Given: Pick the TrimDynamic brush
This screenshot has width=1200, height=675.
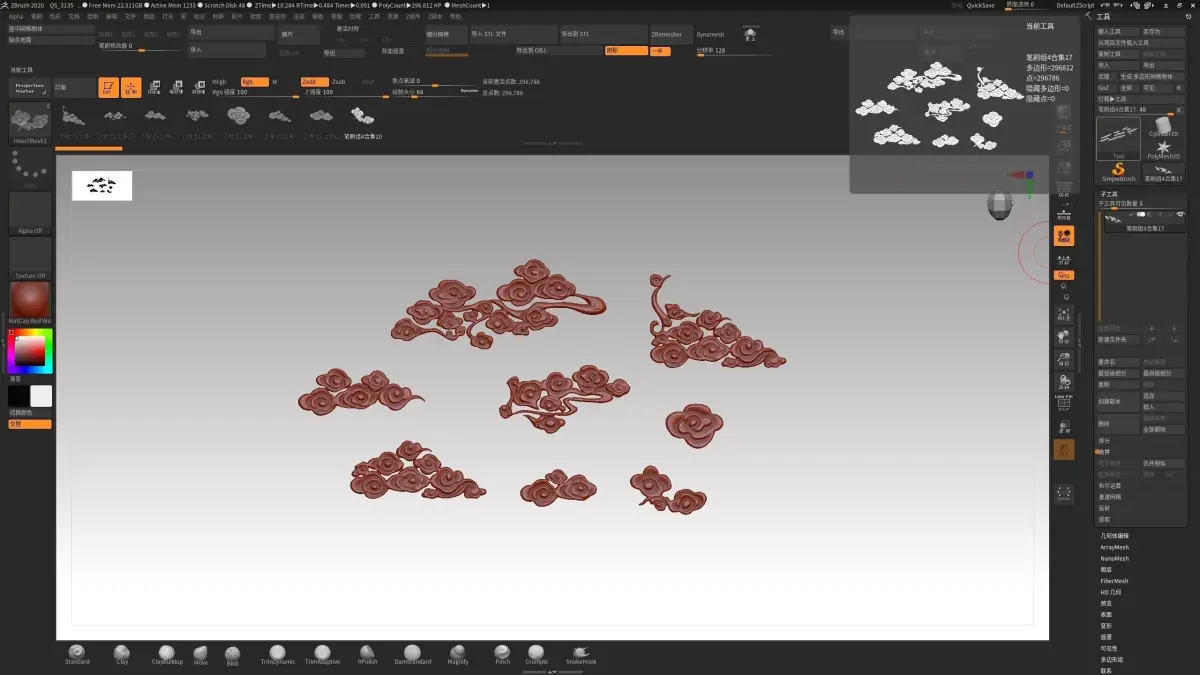Looking at the screenshot, I should [278, 655].
